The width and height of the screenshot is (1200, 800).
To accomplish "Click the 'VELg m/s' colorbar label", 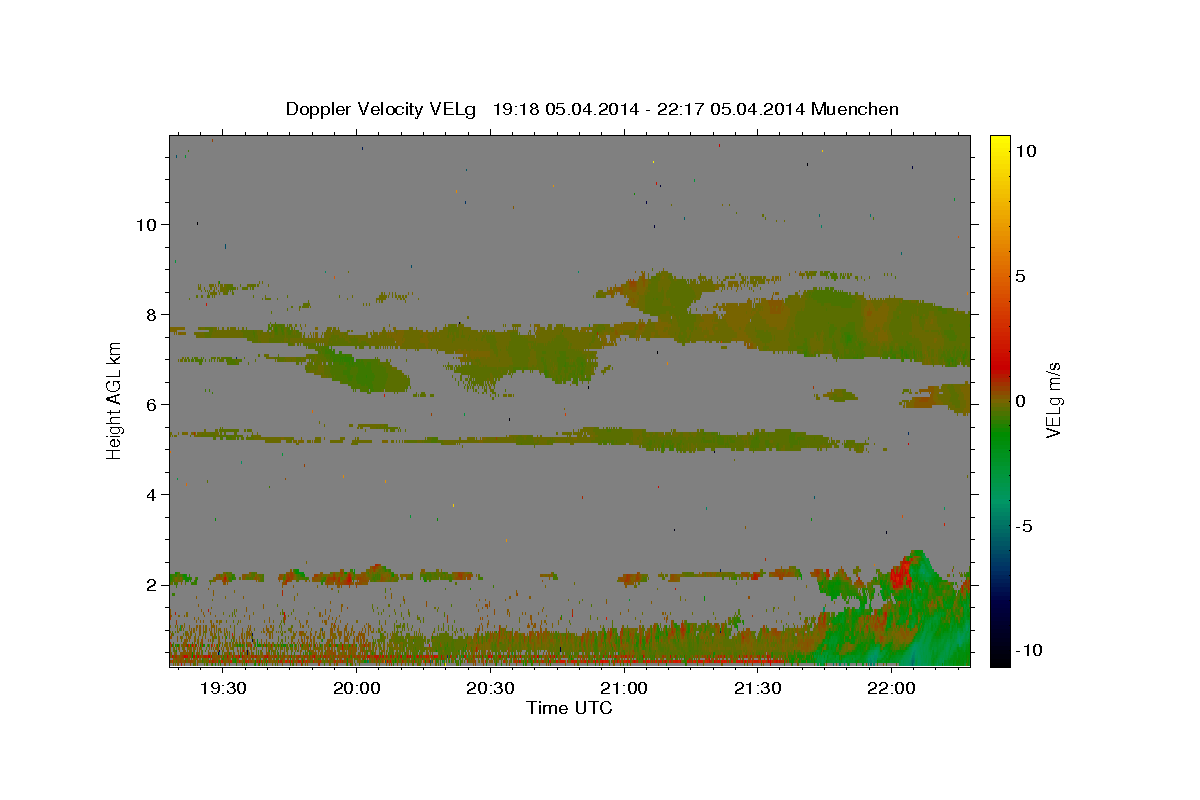I will tap(1053, 400).
